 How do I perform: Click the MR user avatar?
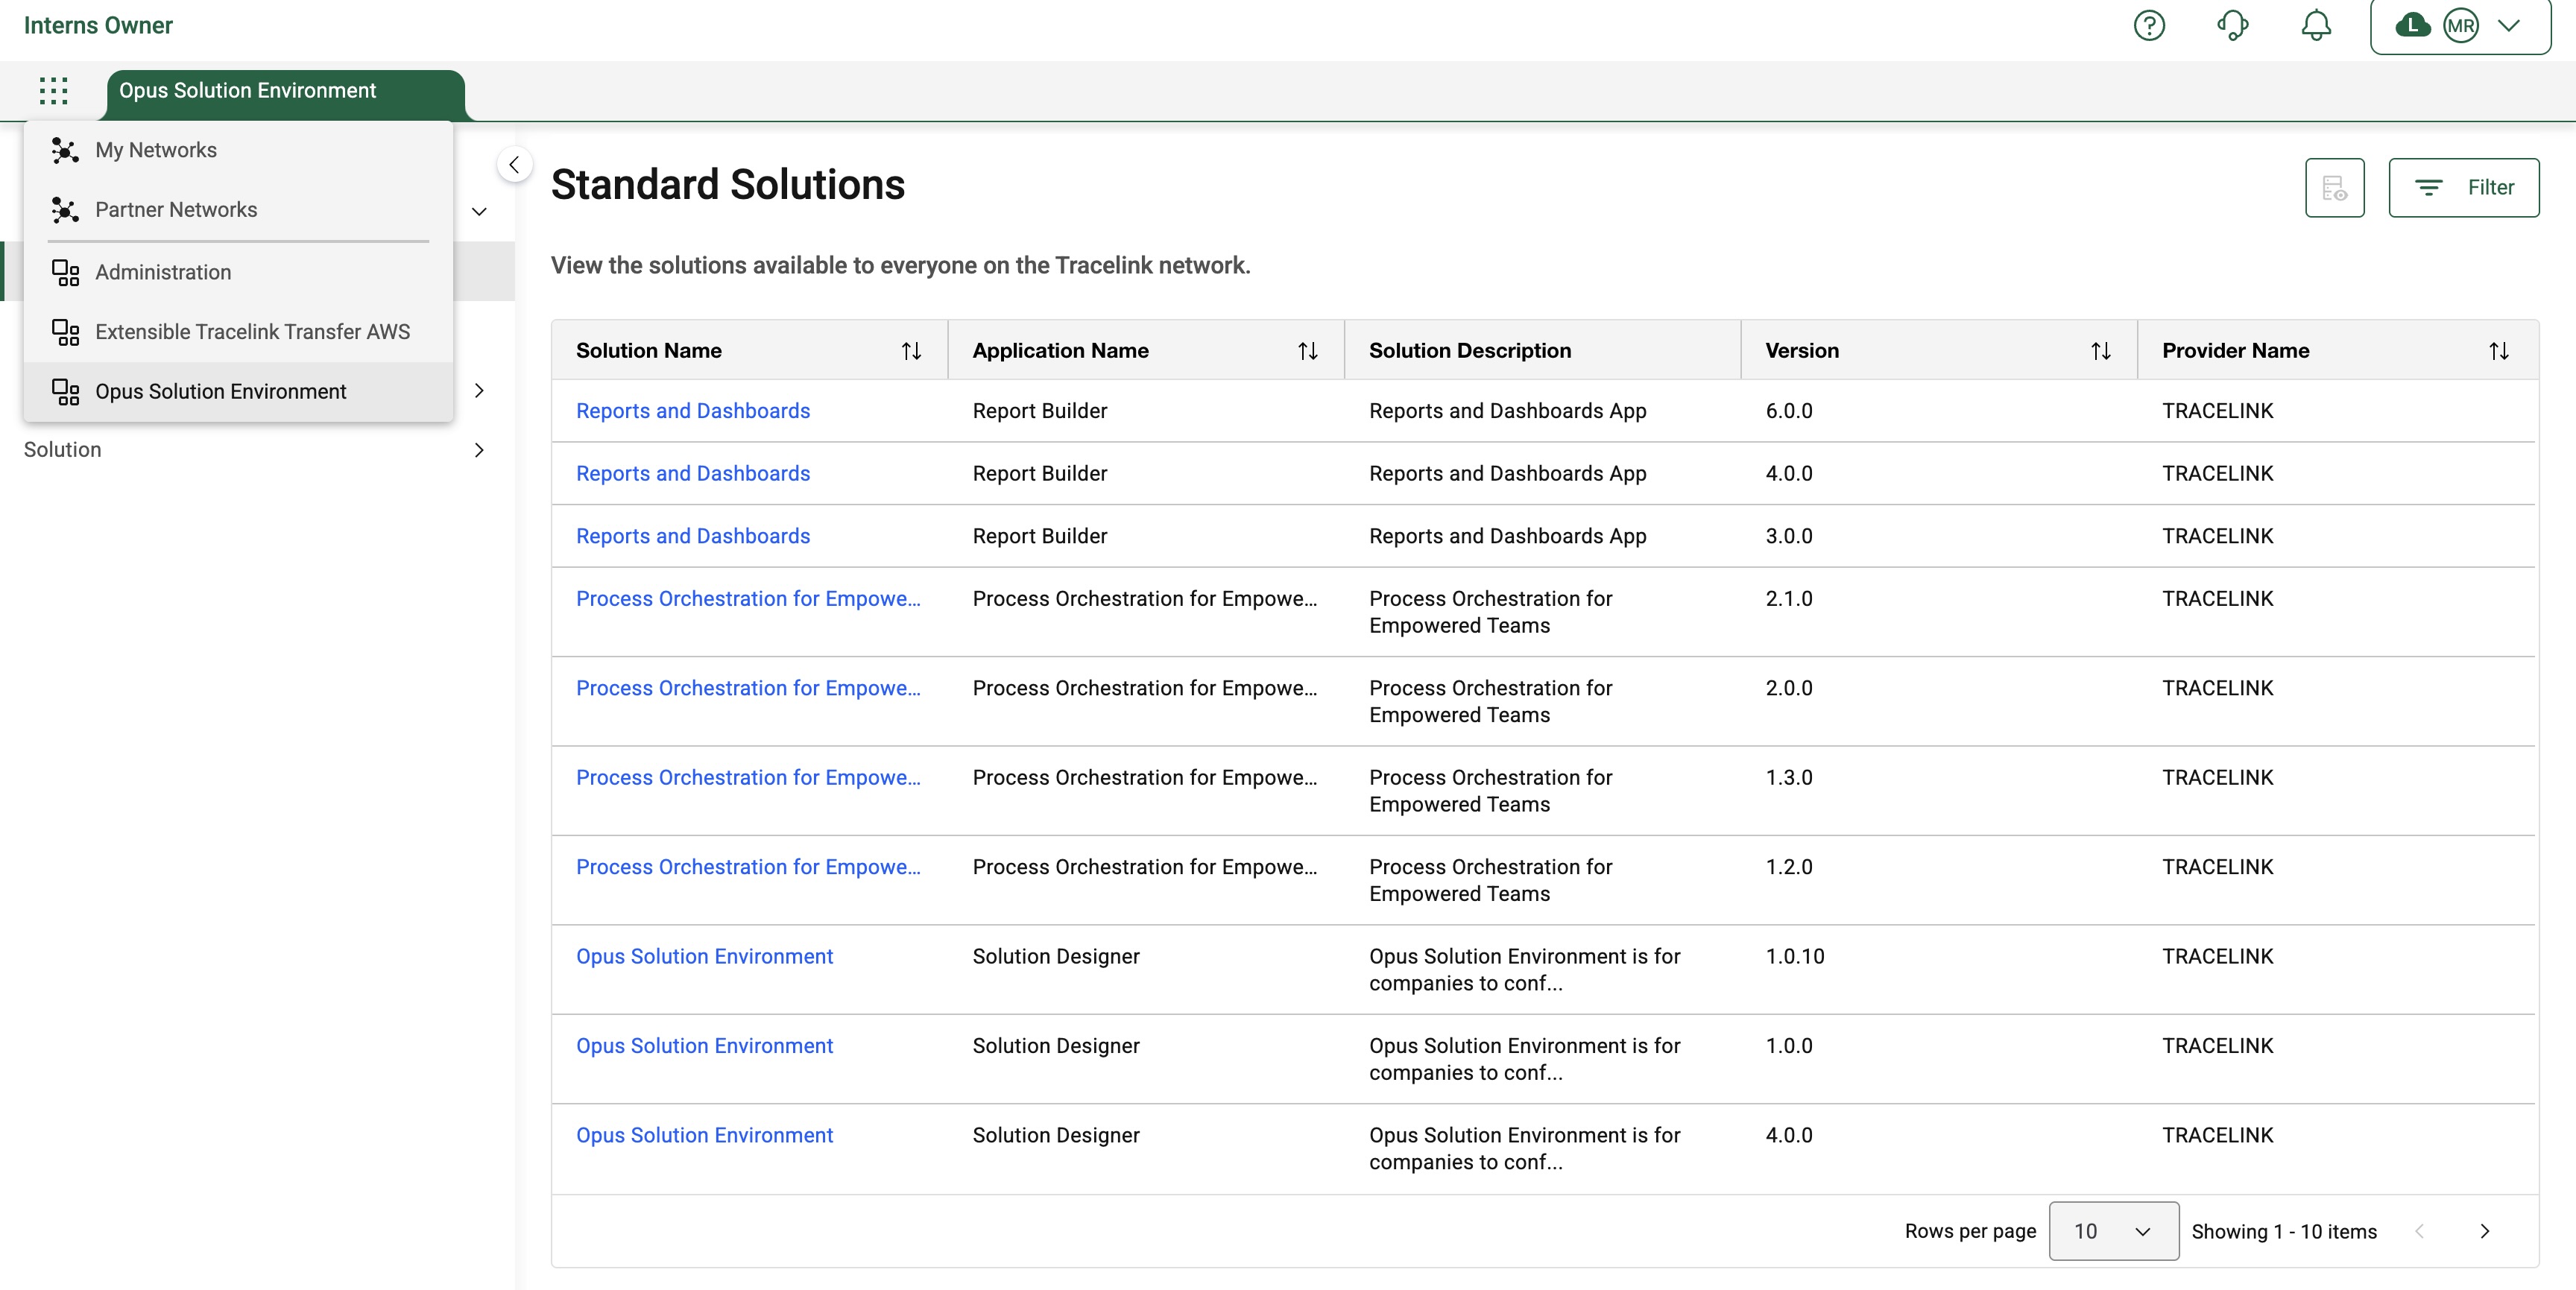click(2461, 25)
